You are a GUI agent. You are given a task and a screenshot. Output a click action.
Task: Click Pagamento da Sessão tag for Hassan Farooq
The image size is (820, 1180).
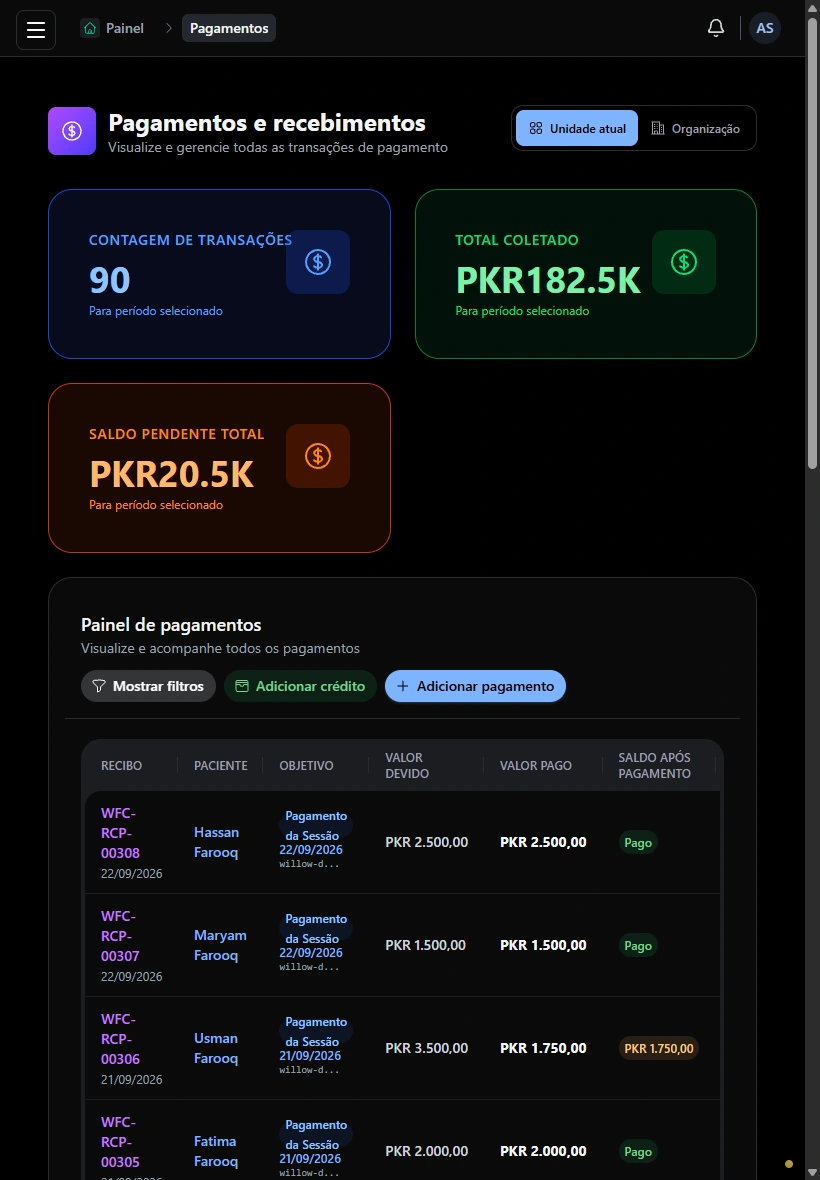point(315,826)
